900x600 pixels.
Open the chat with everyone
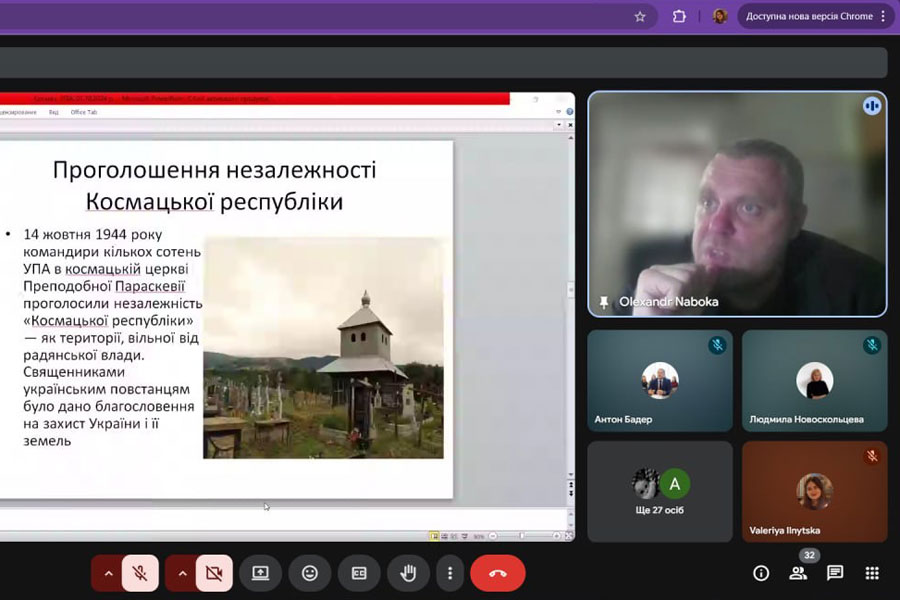coord(835,573)
